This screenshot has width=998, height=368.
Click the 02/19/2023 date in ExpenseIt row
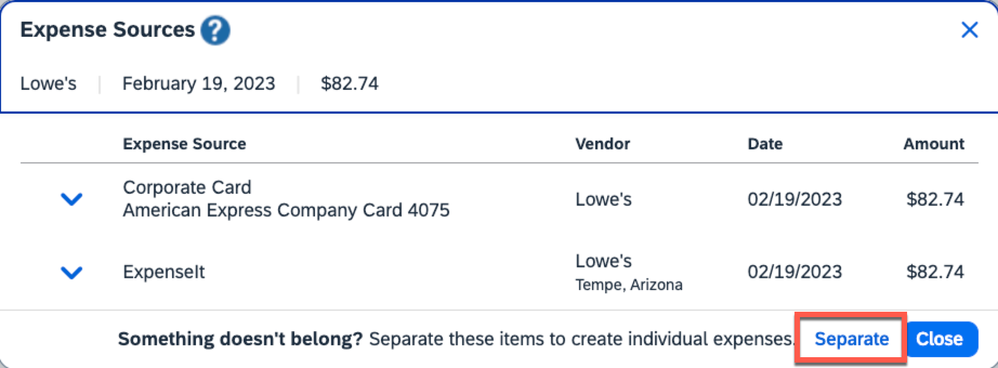(x=795, y=272)
